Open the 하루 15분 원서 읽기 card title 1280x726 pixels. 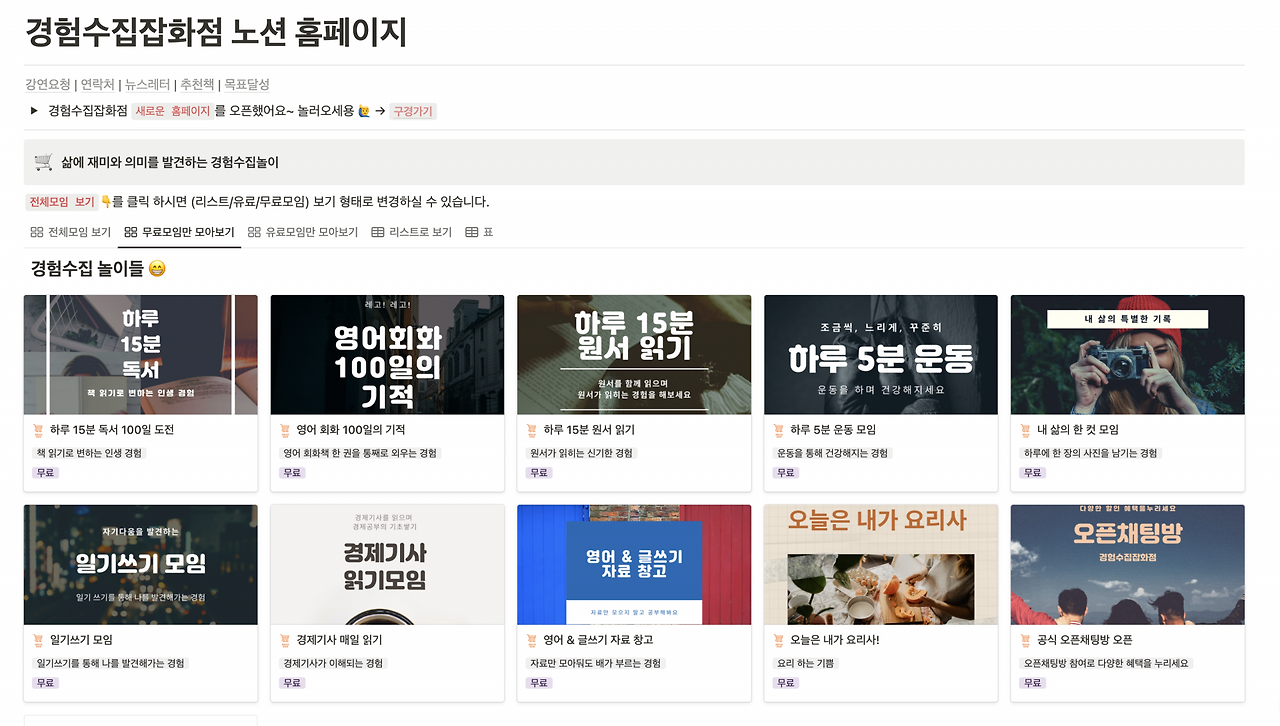[x=589, y=430]
